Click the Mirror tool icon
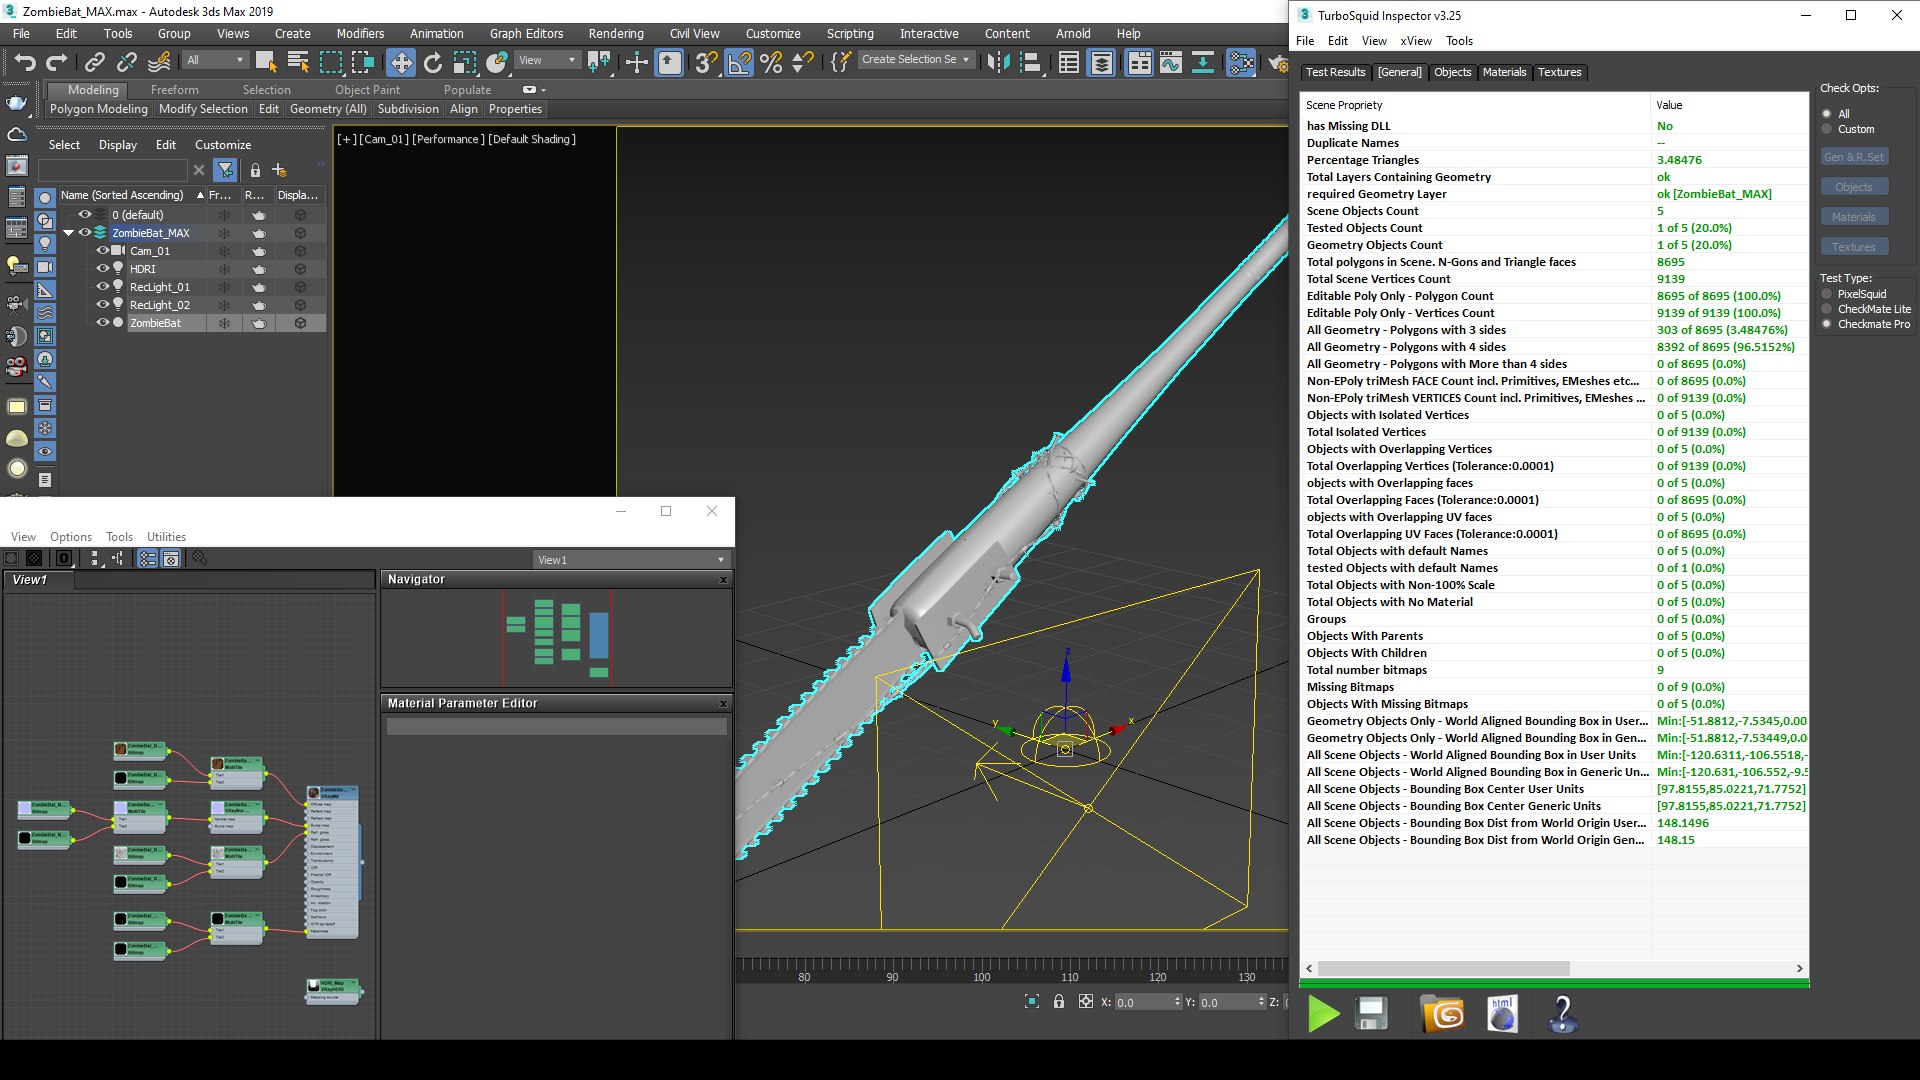Image resolution: width=1920 pixels, height=1080 pixels. pyautogui.click(x=997, y=62)
